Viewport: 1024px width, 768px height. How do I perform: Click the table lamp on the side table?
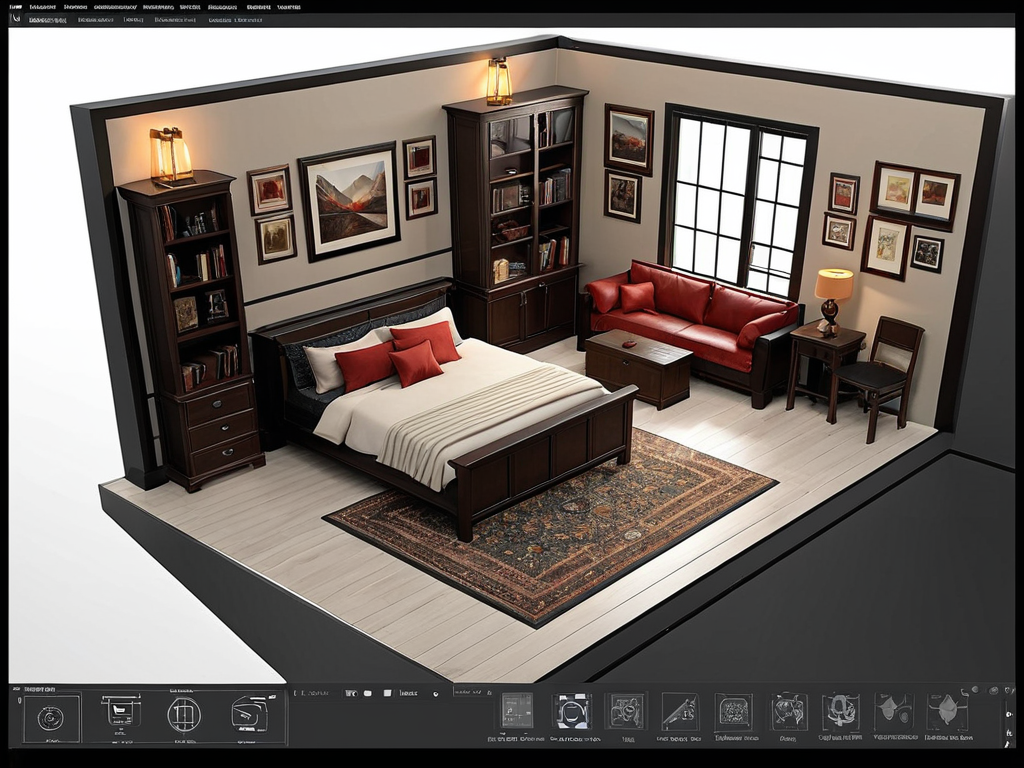832,297
